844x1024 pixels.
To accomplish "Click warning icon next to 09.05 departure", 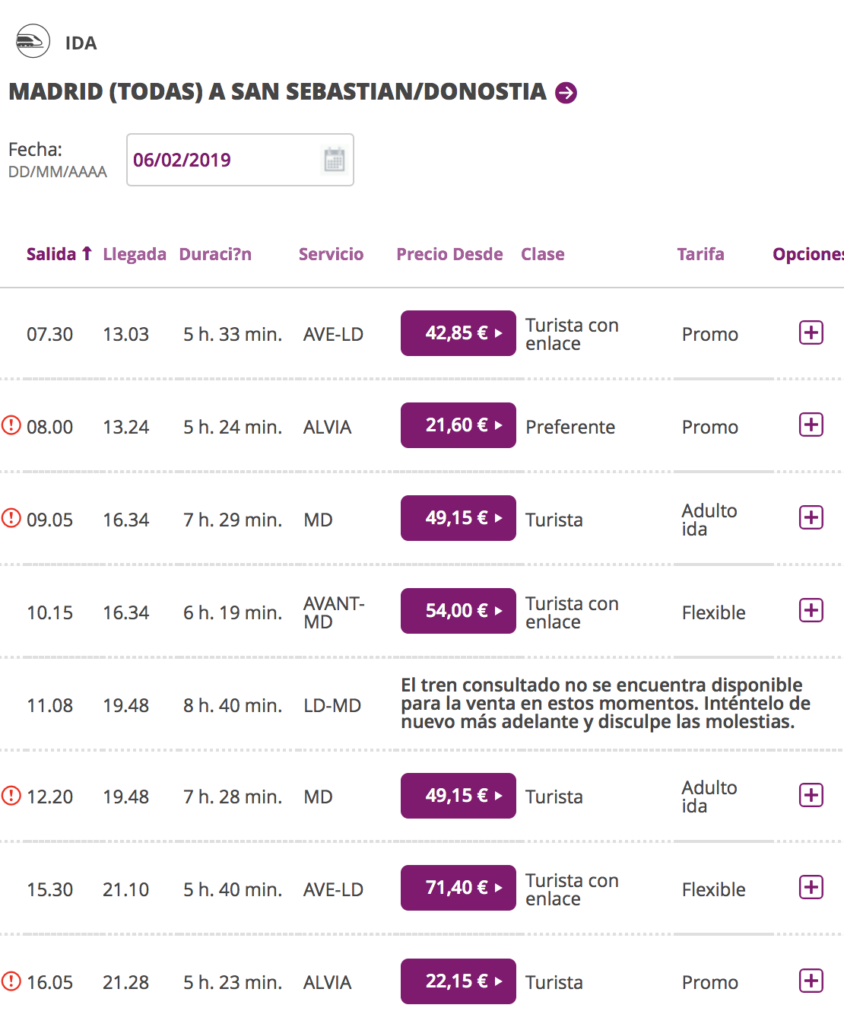I will click(11, 519).
